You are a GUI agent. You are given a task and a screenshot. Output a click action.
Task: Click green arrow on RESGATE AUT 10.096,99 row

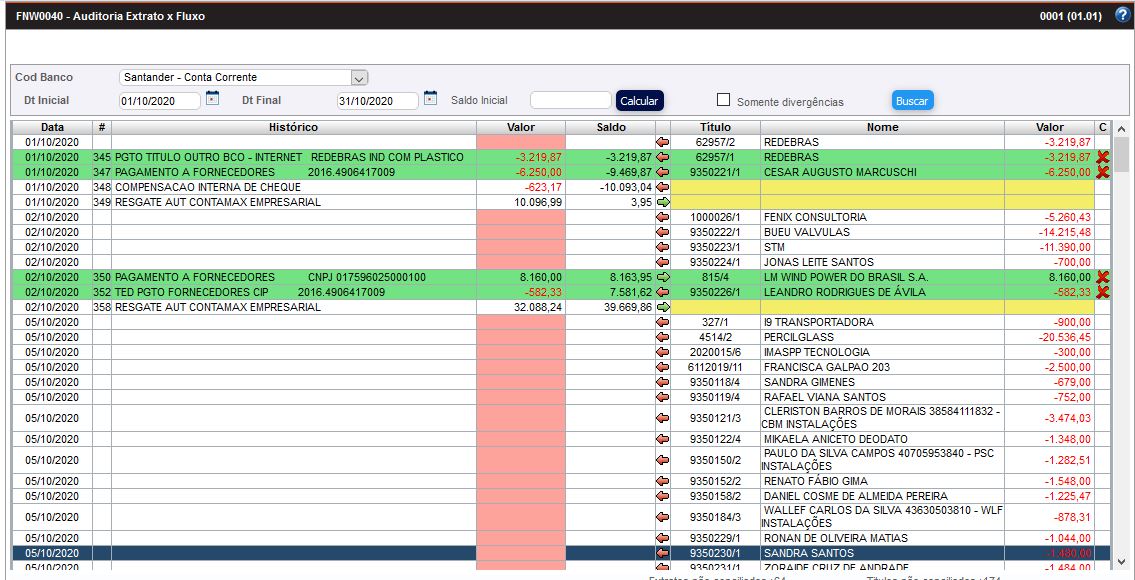(x=662, y=202)
